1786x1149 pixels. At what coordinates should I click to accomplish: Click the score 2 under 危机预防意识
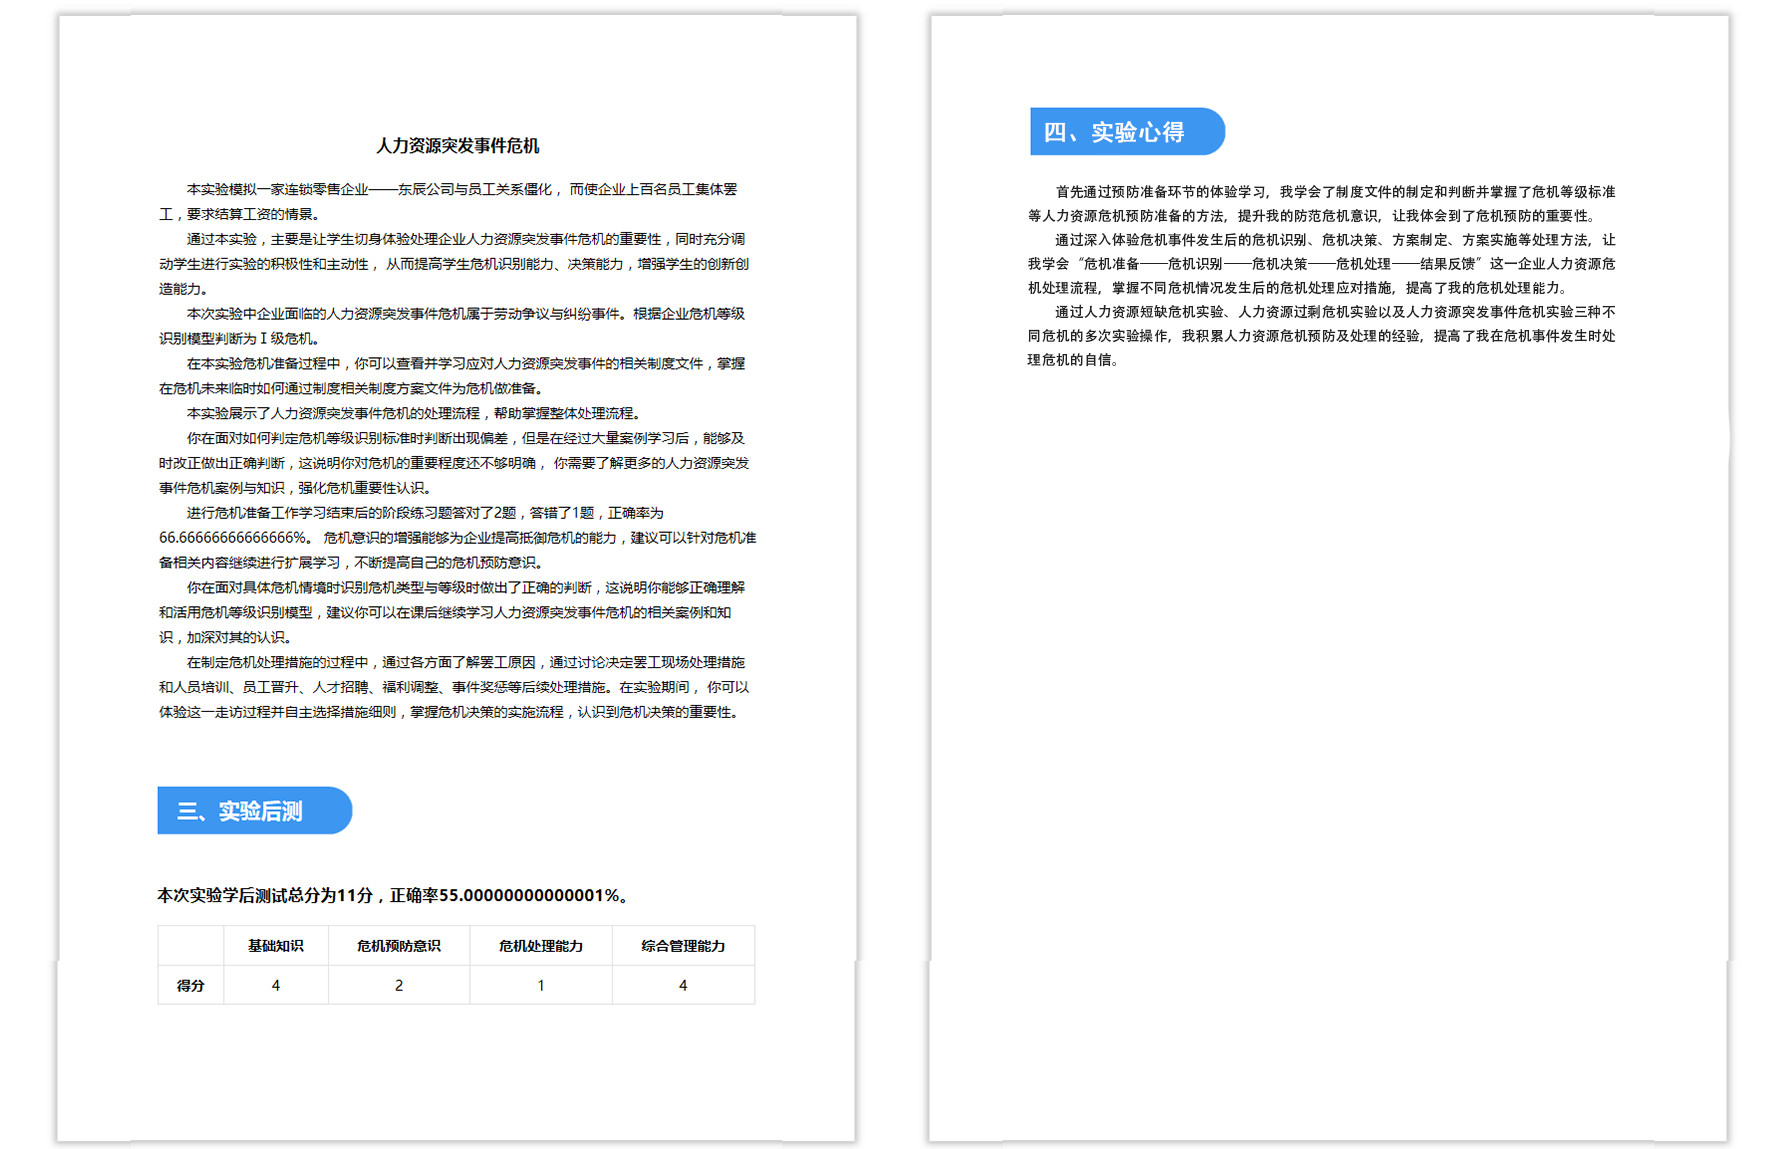(x=398, y=986)
